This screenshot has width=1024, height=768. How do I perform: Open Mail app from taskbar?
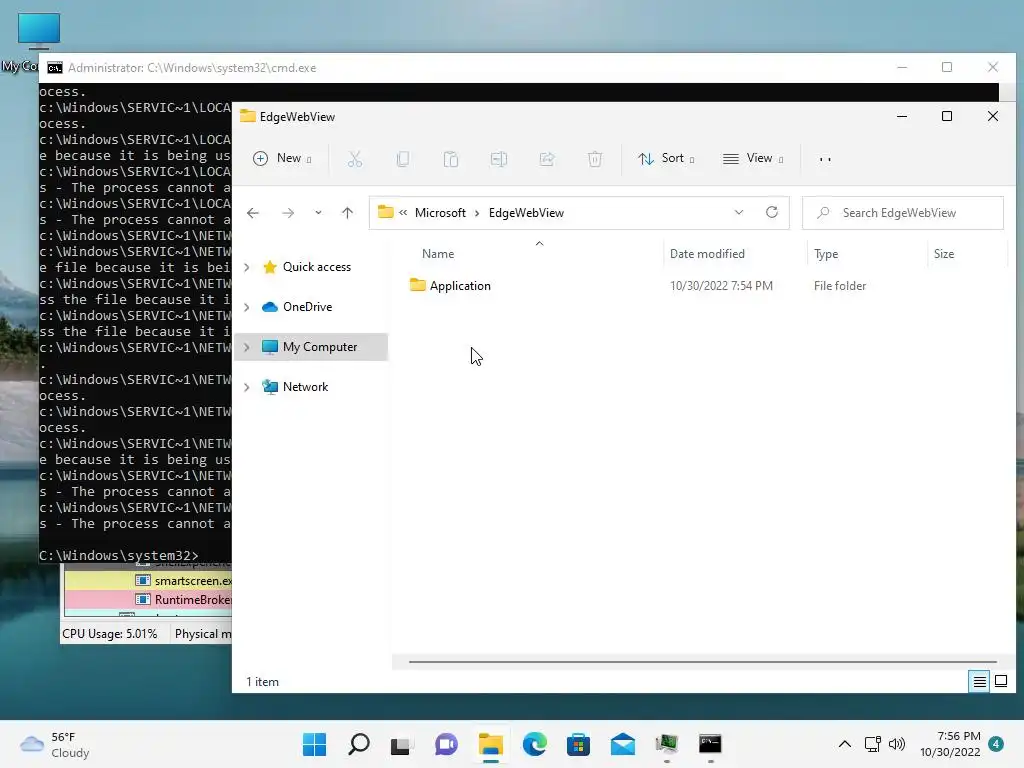tap(623, 744)
